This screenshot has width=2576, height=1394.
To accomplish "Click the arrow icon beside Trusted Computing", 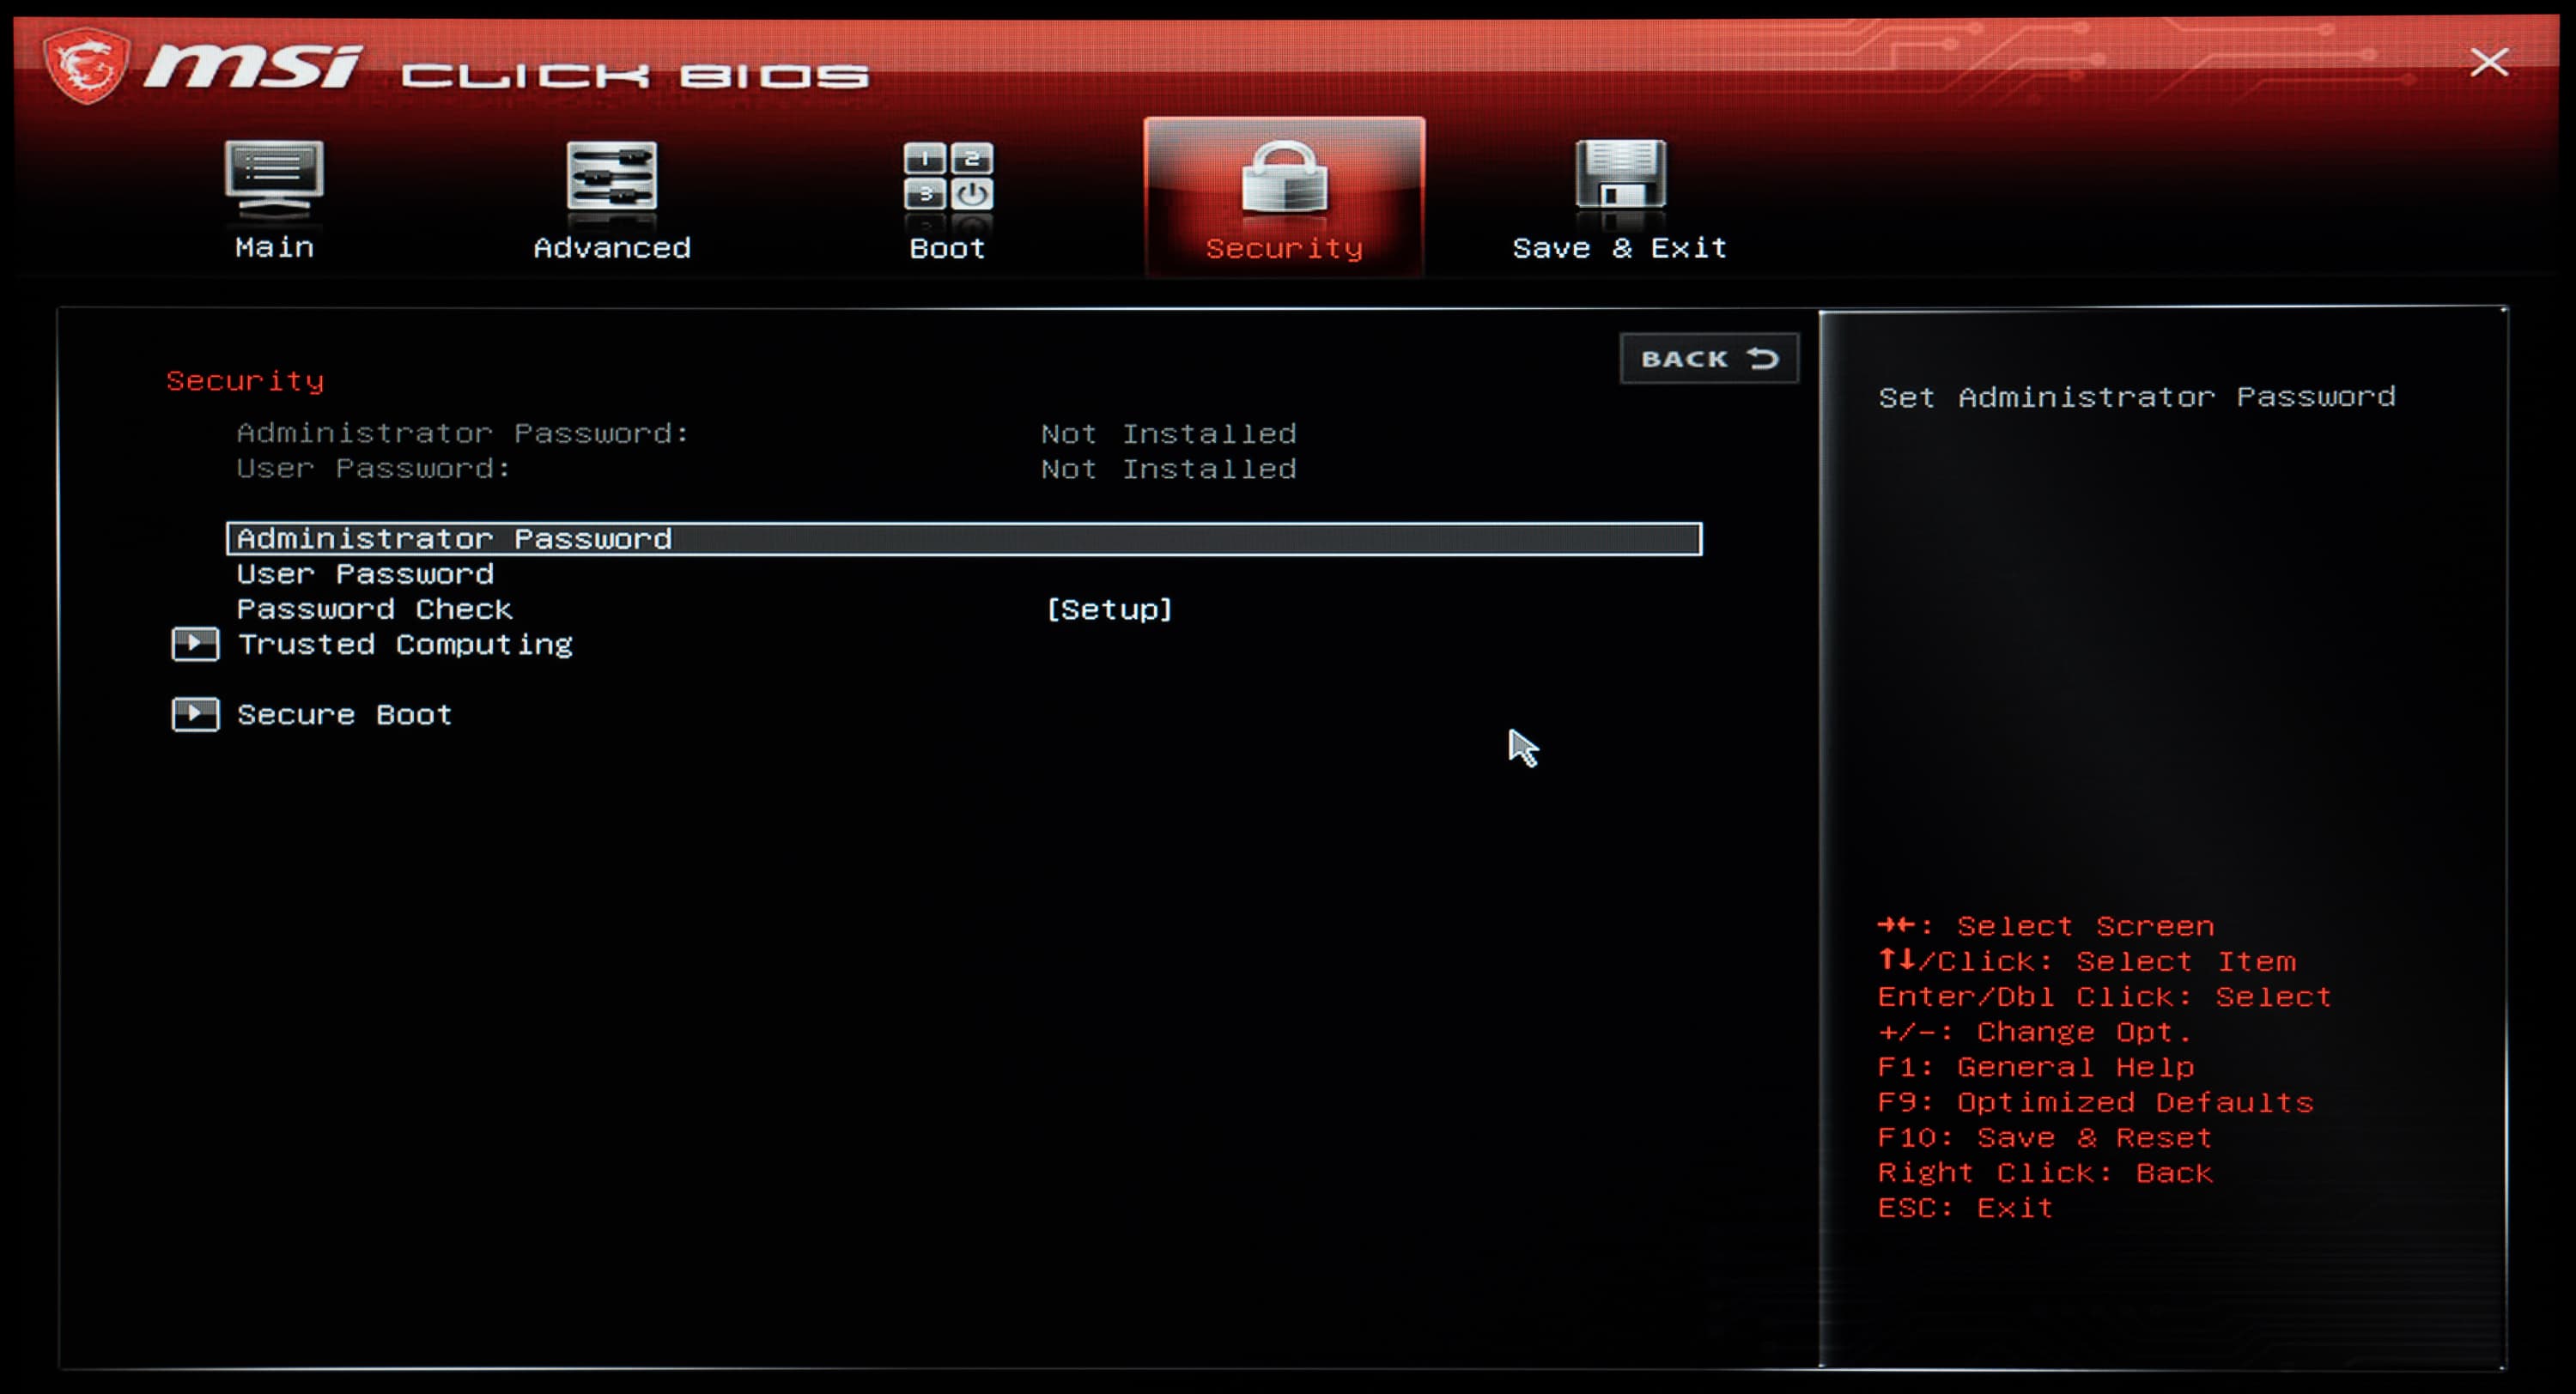I will coord(195,644).
